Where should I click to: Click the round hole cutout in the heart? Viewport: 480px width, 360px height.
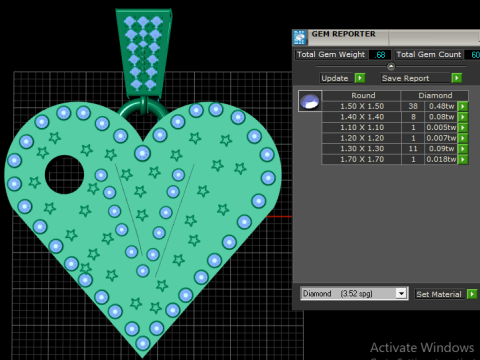pyautogui.click(x=64, y=174)
